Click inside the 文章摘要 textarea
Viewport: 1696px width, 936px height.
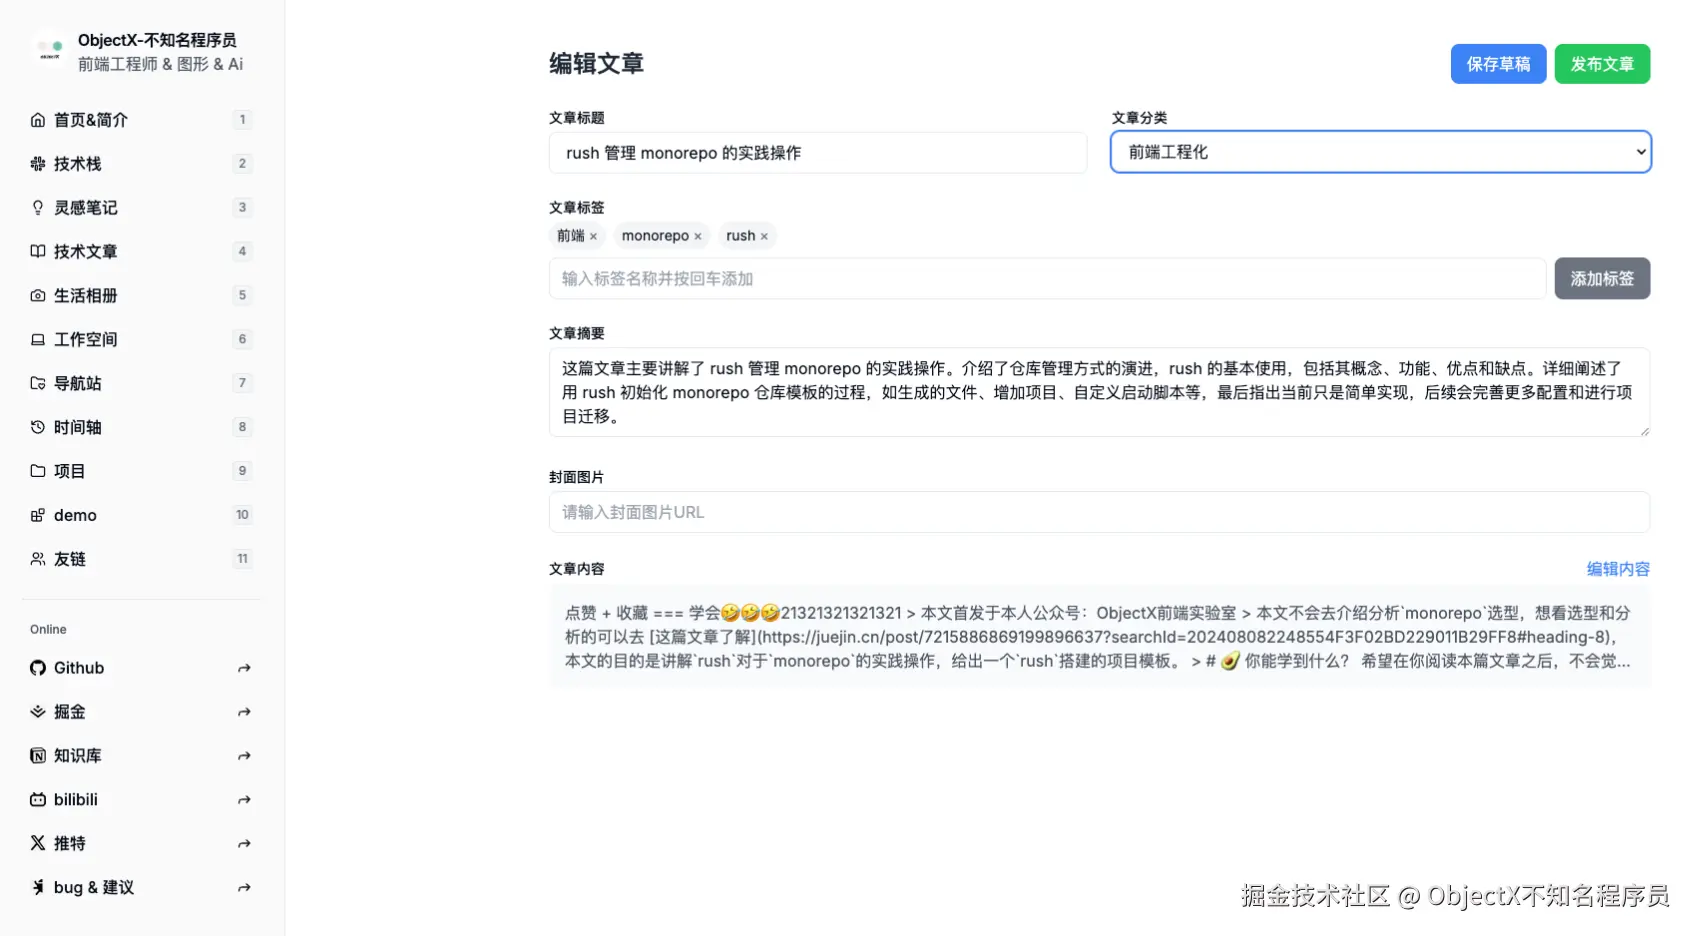(1099, 392)
